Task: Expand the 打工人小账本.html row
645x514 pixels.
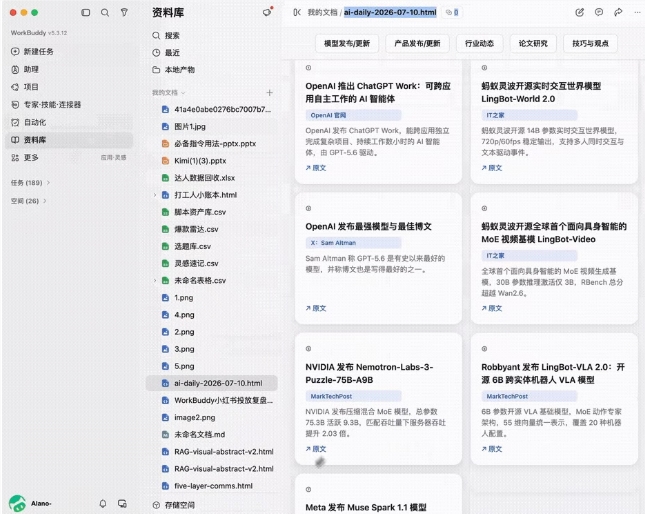Action: click(x=155, y=195)
